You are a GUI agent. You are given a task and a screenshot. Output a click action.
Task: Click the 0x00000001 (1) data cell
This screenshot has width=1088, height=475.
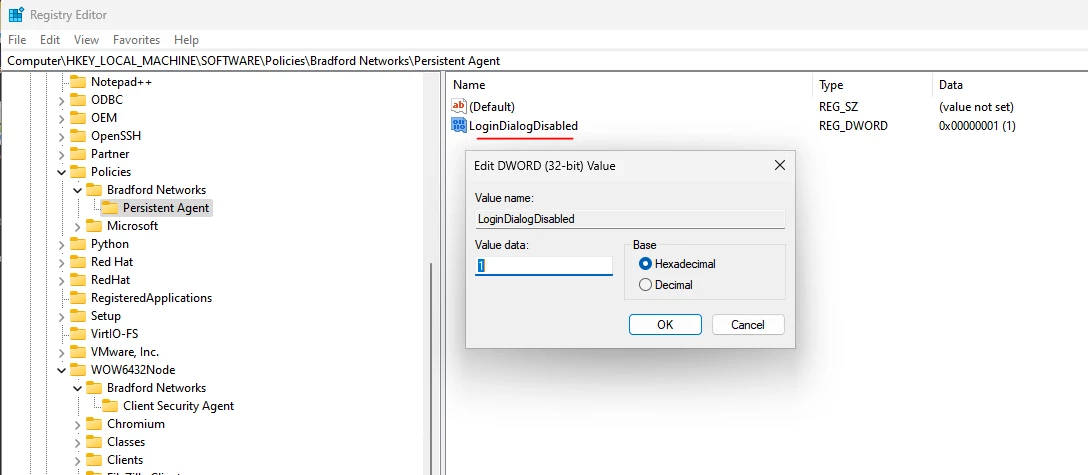(x=977, y=126)
